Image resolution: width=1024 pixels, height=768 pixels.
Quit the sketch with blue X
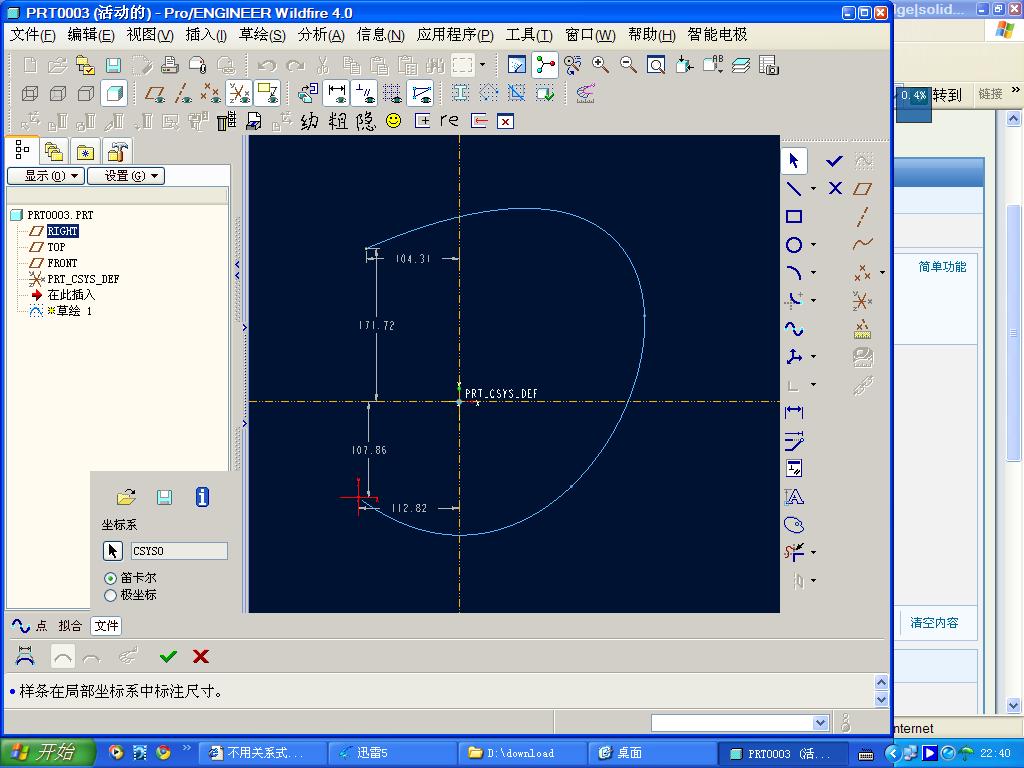[x=835, y=189]
